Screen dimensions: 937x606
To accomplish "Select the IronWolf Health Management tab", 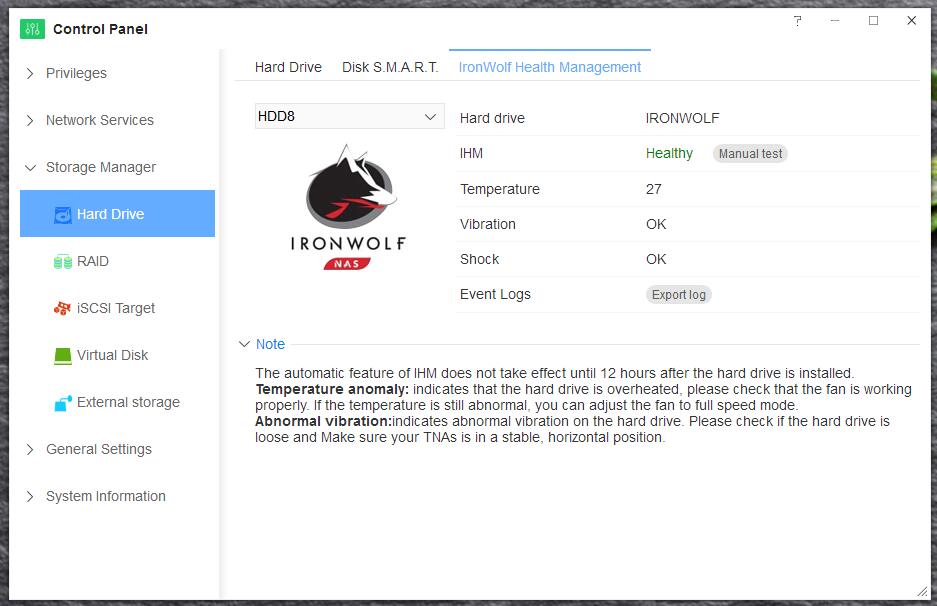I will (549, 67).
